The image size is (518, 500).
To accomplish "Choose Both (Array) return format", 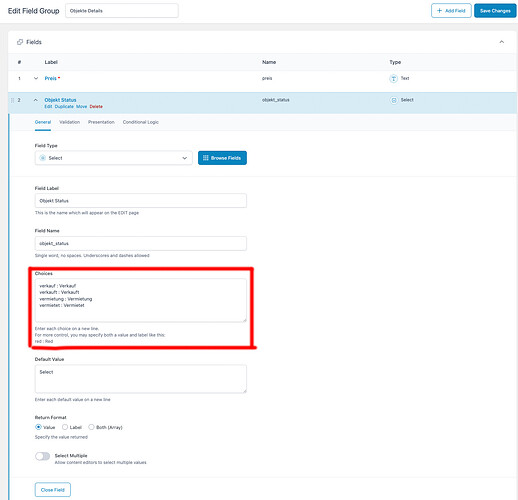I will [x=91, y=427].
